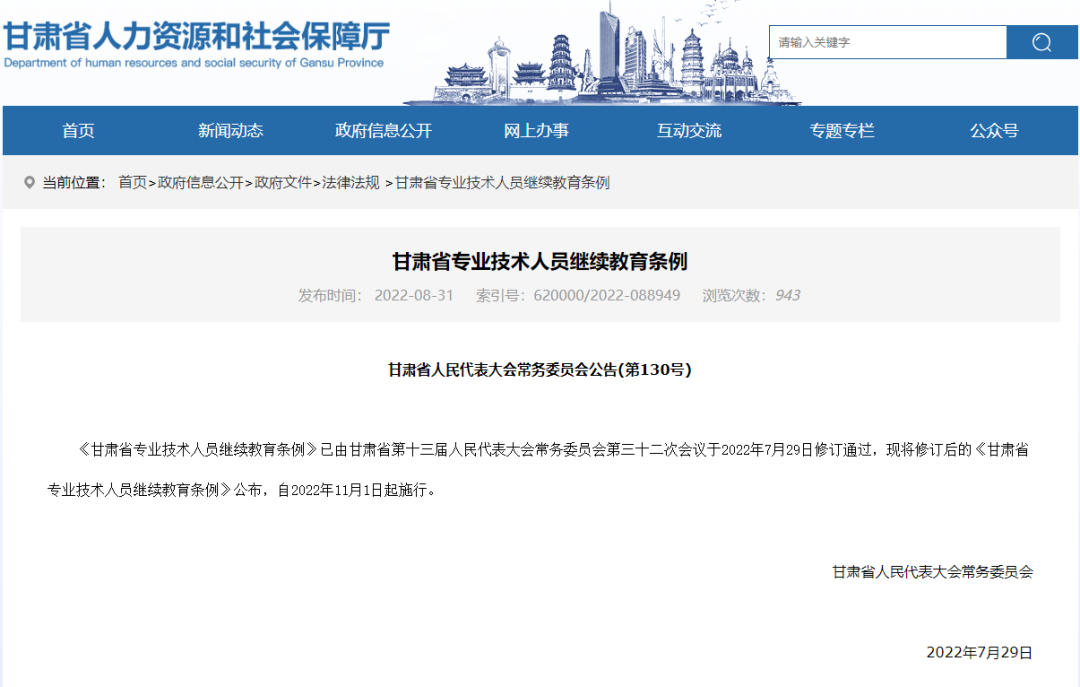This screenshot has width=1080, height=687.
Task: Open the 新闻动态 menu item
Action: [x=230, y=130]
